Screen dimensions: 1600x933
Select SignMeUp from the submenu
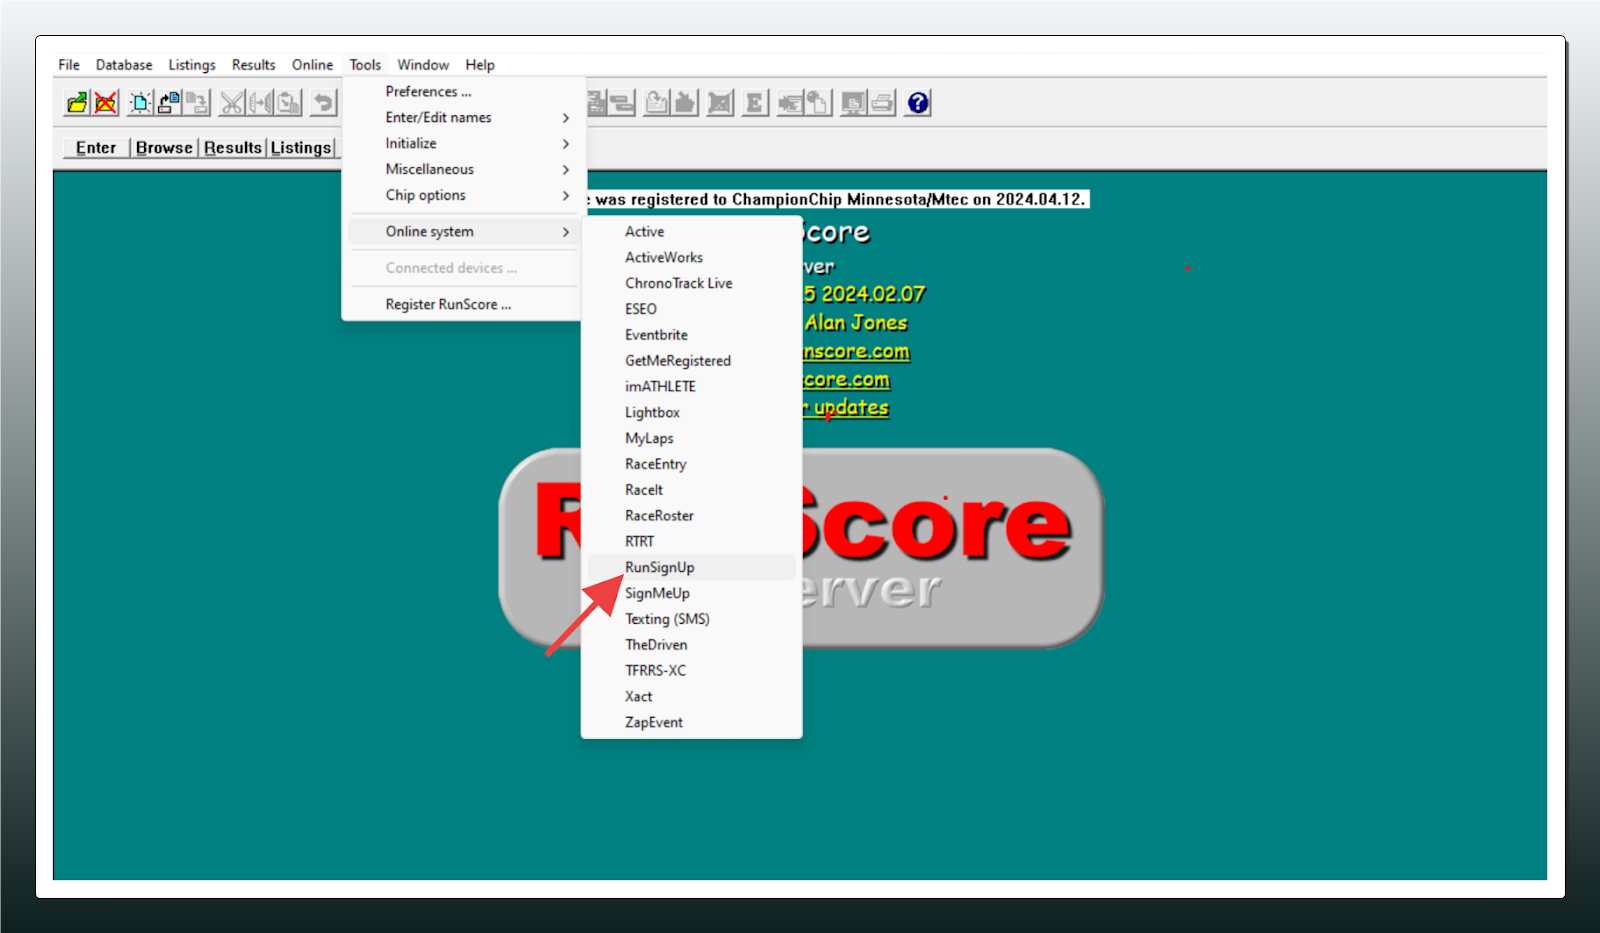691,594
